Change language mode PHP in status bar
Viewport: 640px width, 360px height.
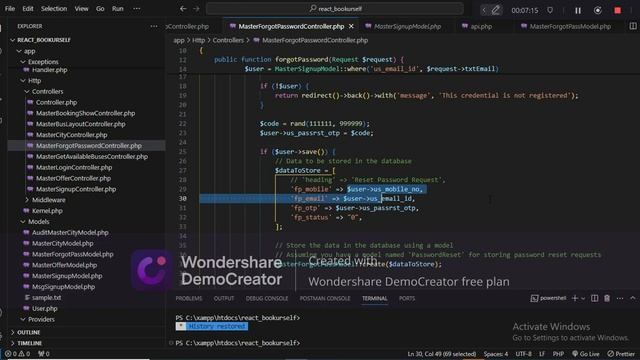click(558, 354)
